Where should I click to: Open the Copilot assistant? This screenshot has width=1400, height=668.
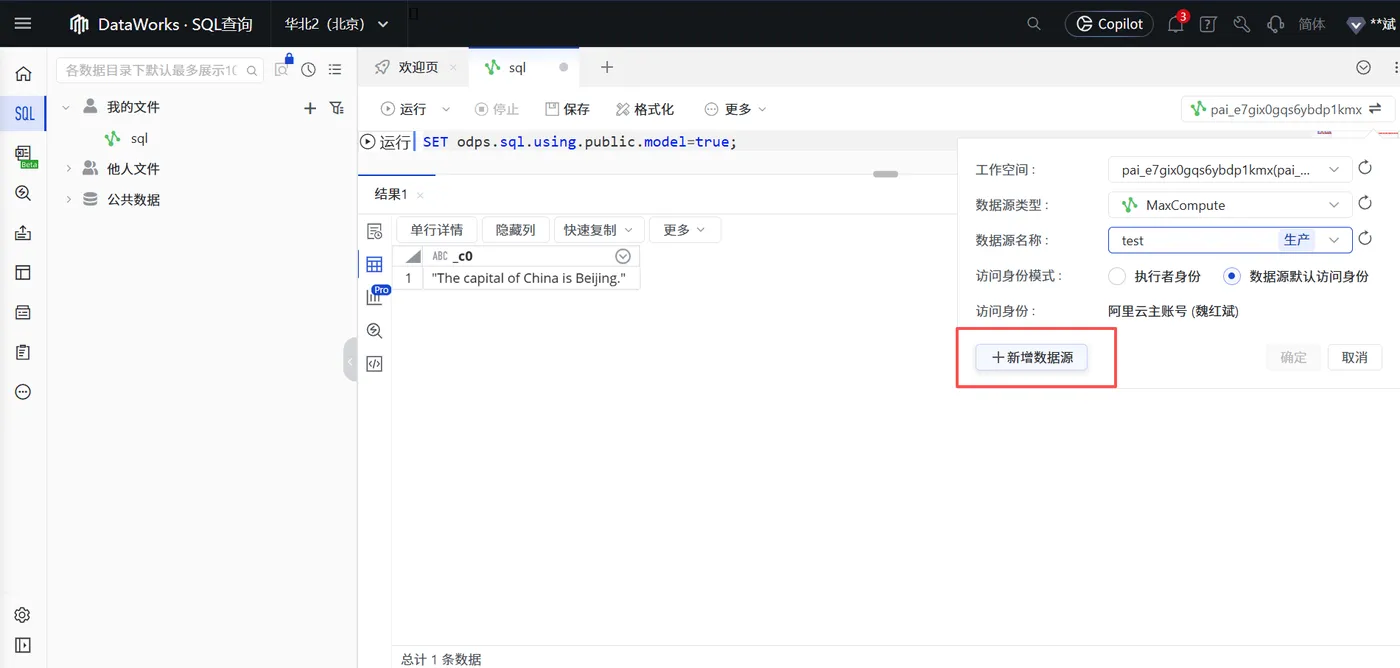coord(1109,24)
